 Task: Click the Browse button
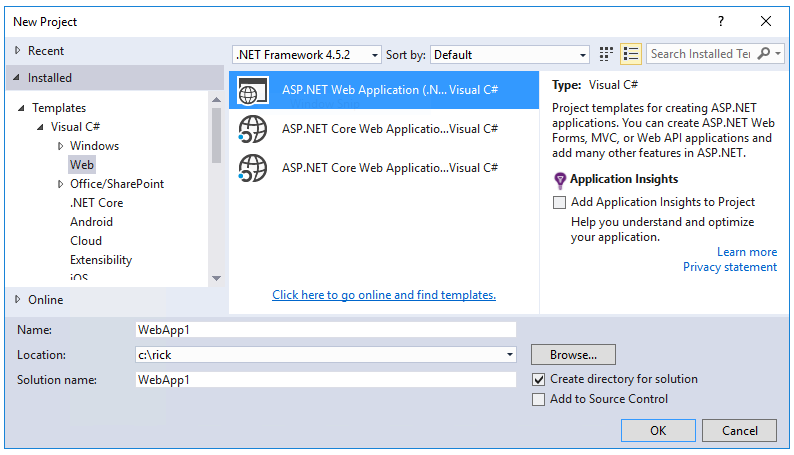coord(573,355)
